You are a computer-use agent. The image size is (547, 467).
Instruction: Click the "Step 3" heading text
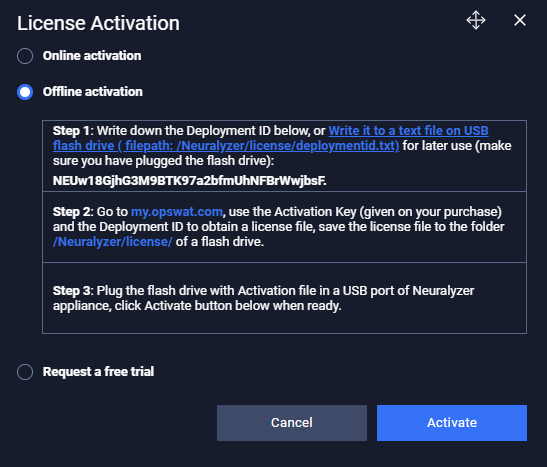point(72,291)
